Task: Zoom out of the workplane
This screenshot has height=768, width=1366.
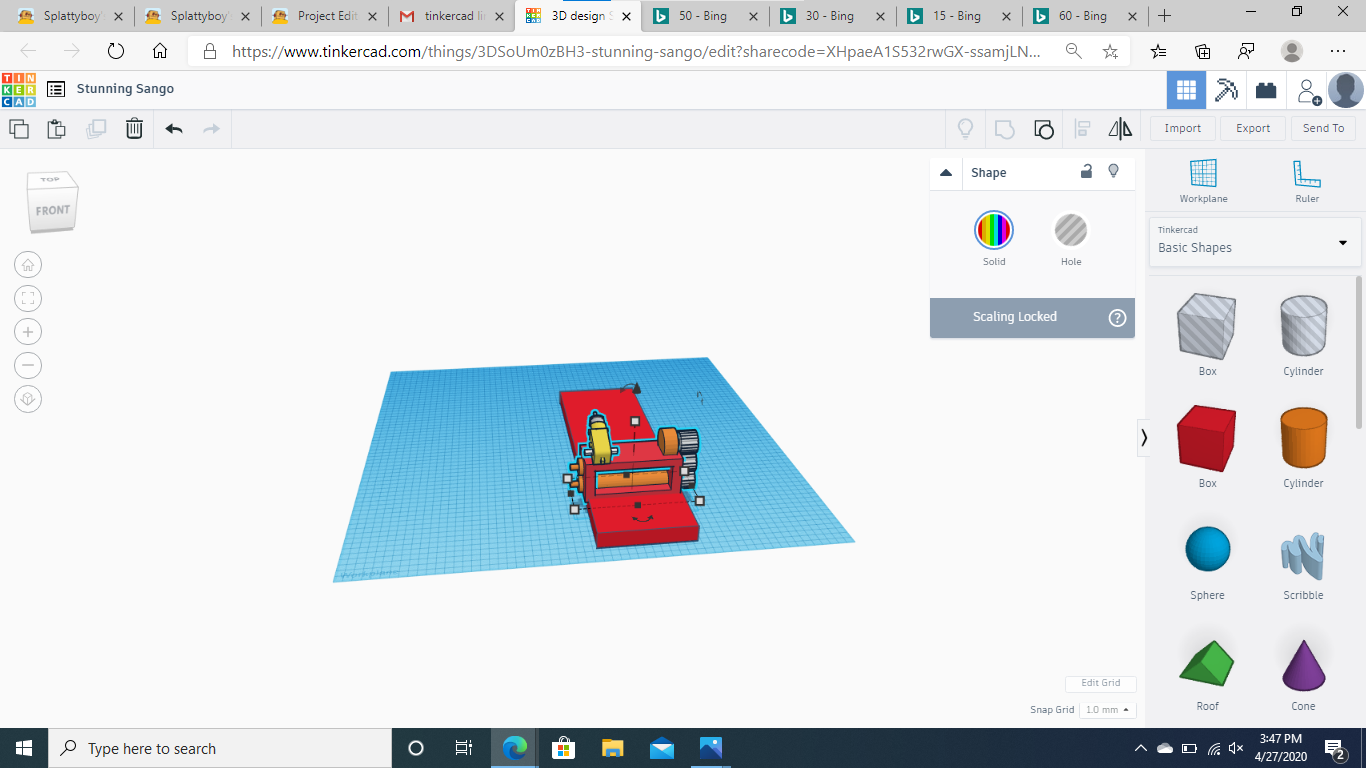Action: (28, 365)
